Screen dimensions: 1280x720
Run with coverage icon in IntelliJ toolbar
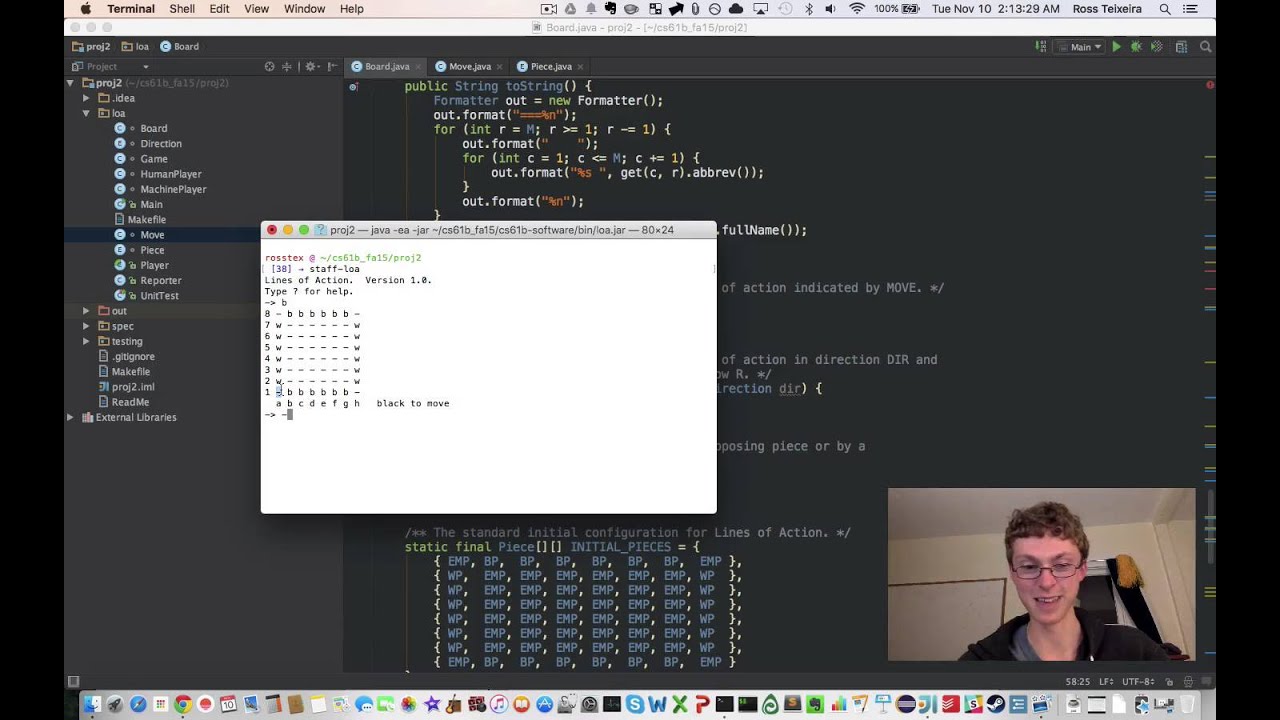[x=1156, y=47]
